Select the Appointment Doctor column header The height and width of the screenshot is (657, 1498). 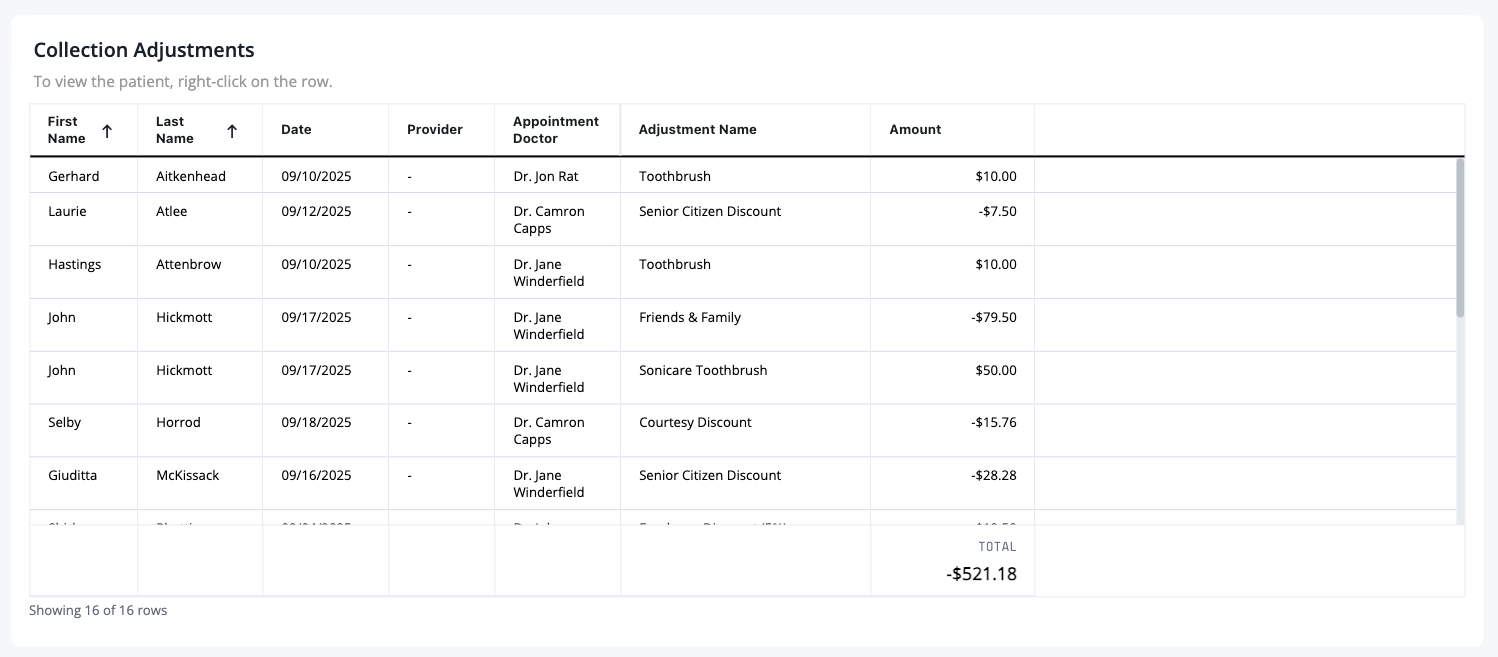556,130
